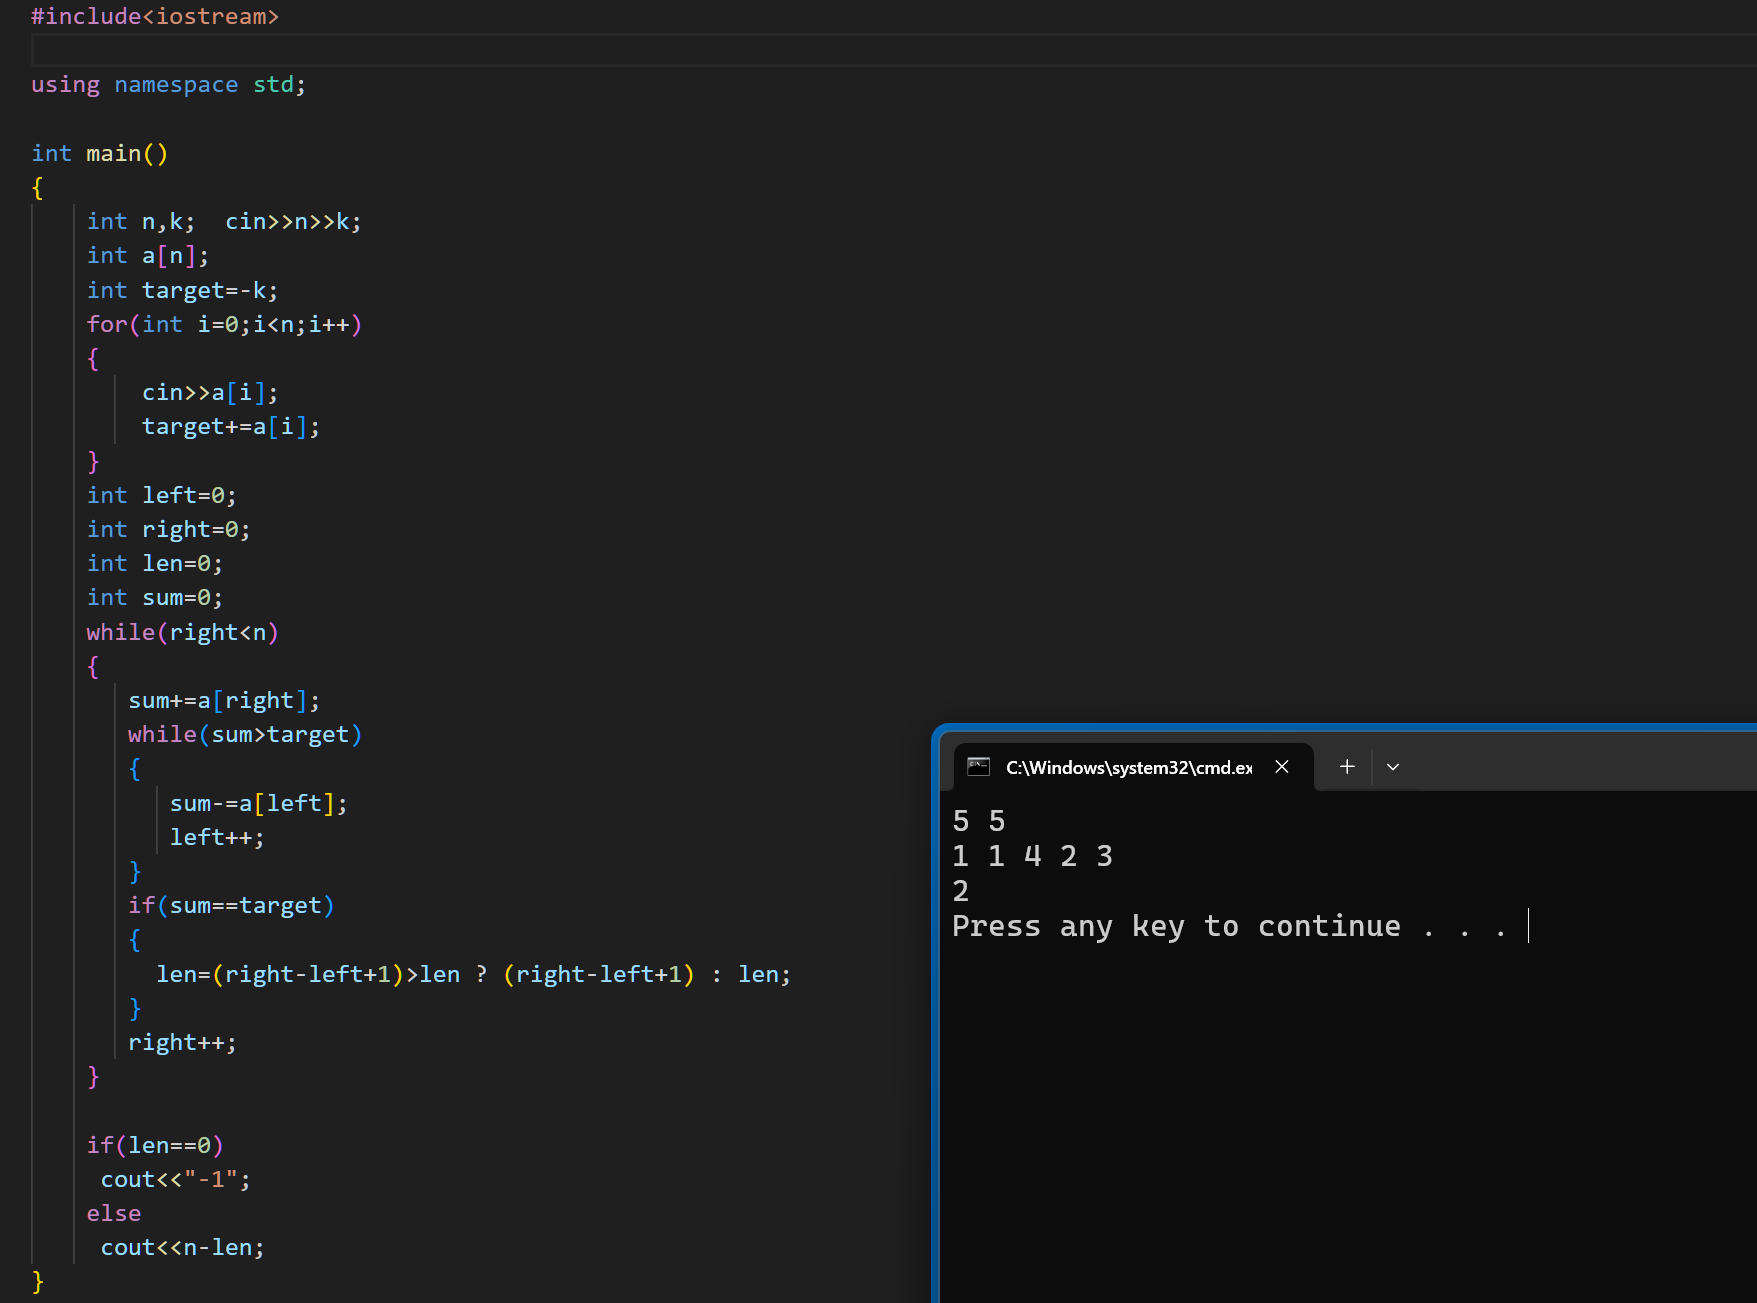The height and width of the screenshot is (1303, 1757).
Task: Click the 'int len=0;' line
Action: point(155,563)
